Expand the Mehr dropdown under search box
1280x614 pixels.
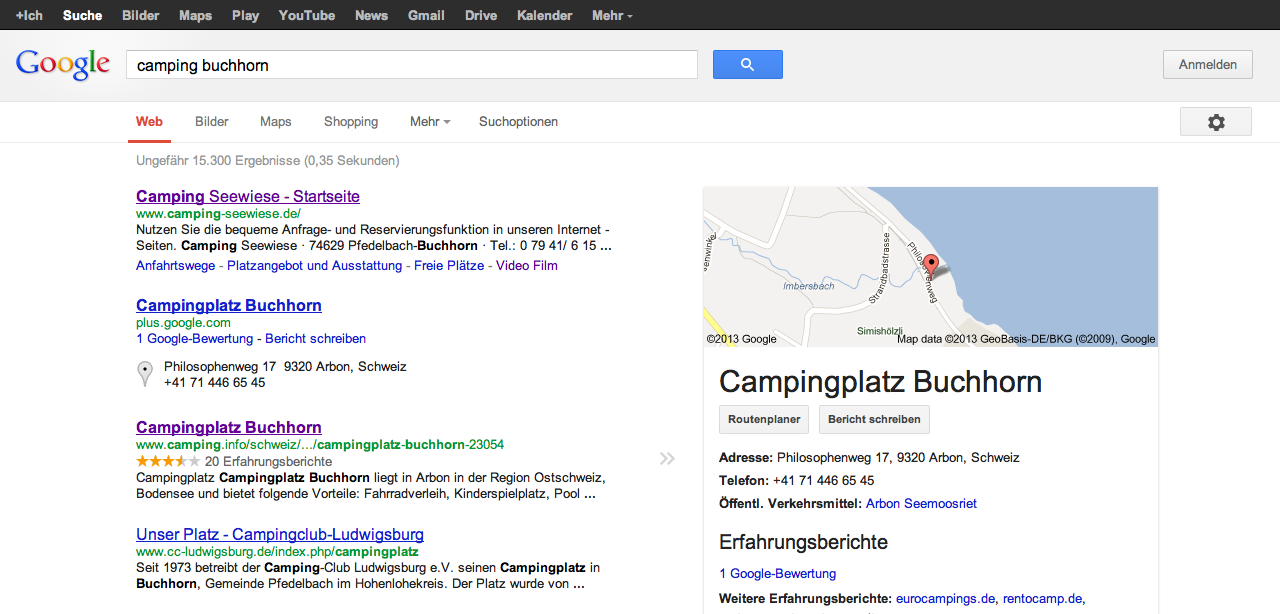429,122
